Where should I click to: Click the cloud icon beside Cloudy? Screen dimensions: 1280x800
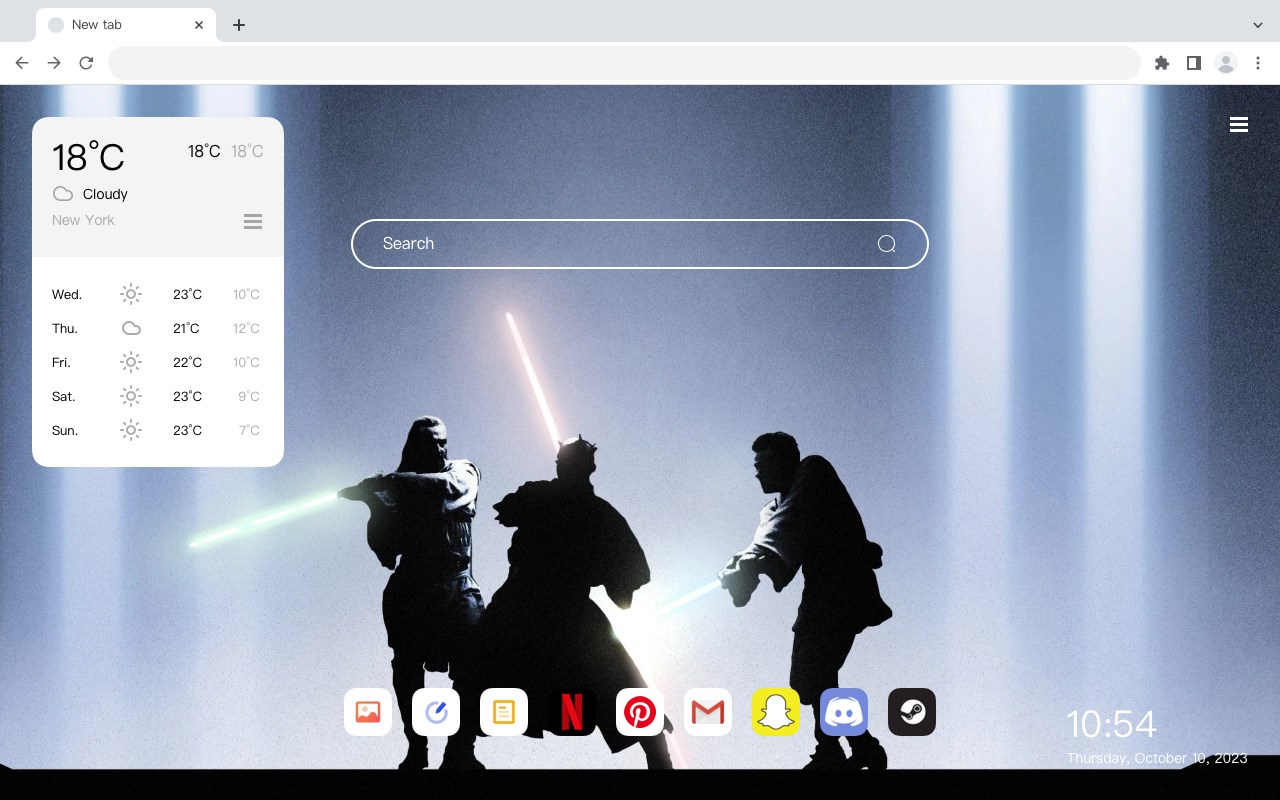63,194
